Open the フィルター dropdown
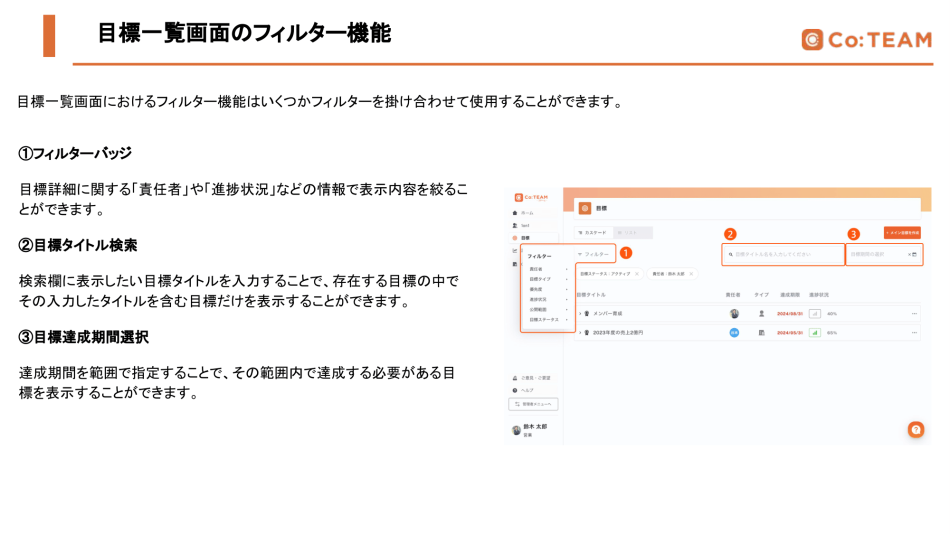The image size is (950, 534). [595, 254]
